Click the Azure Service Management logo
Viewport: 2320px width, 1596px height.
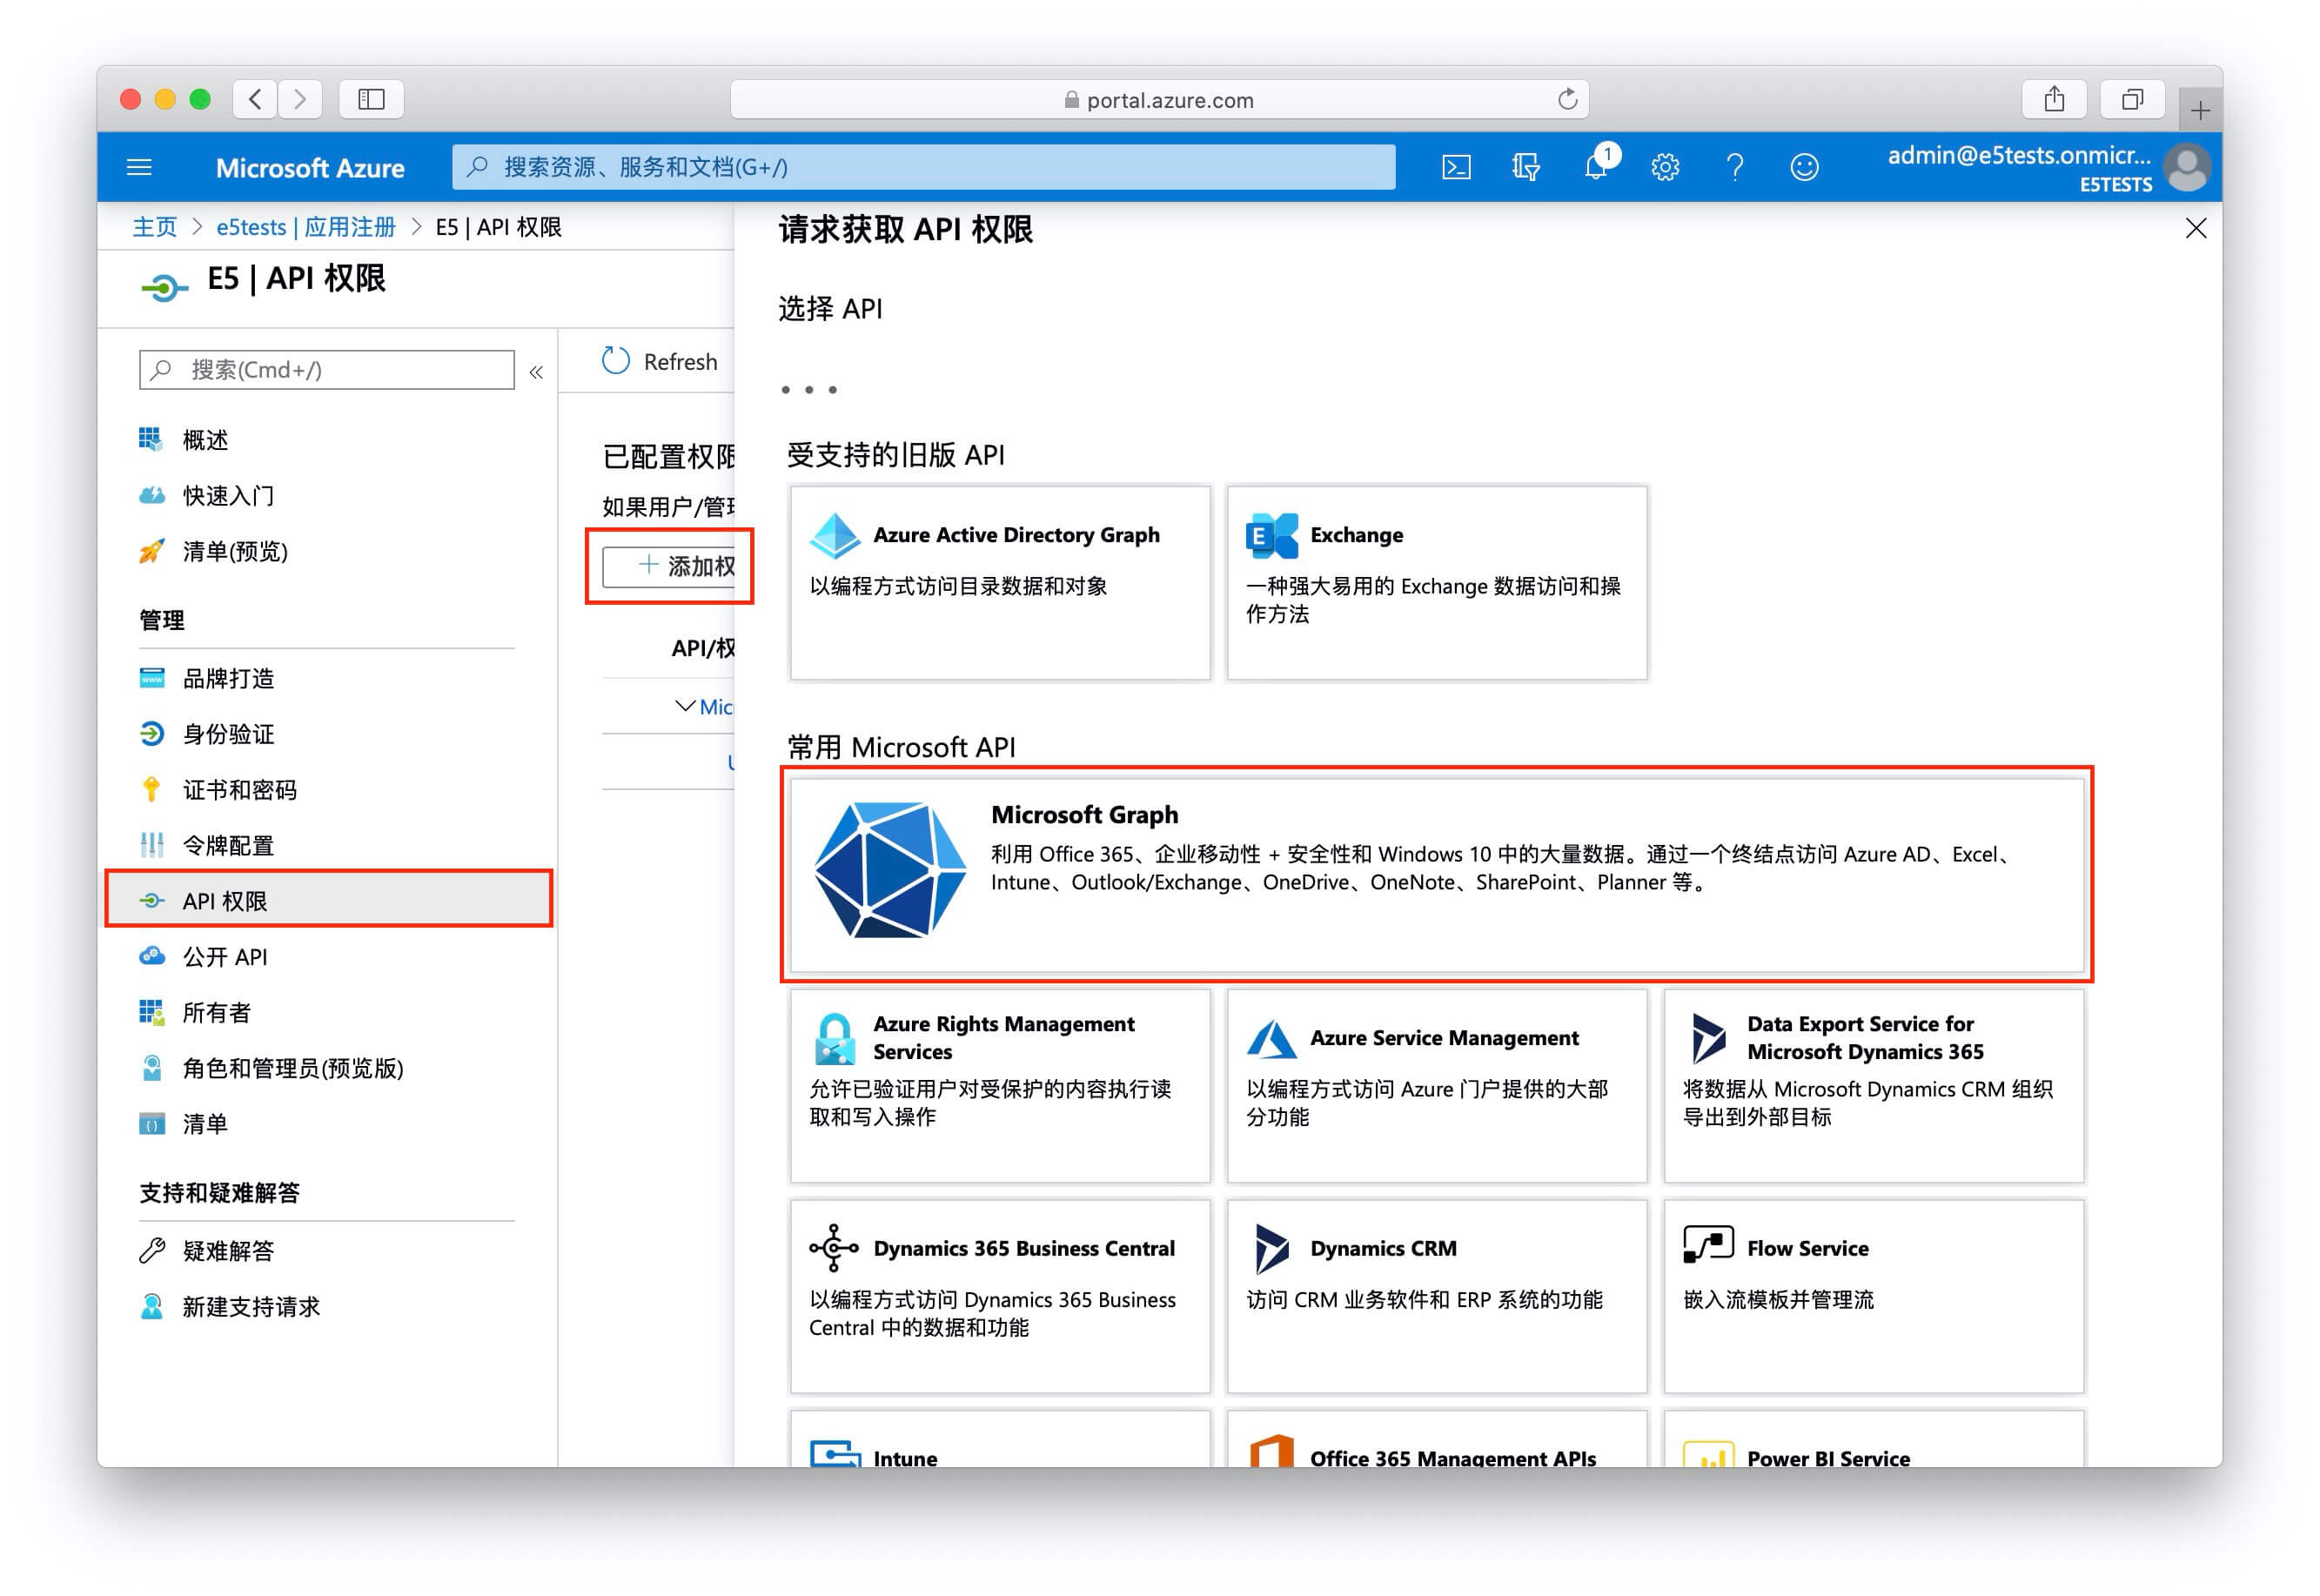(x=1272, y=1039)
